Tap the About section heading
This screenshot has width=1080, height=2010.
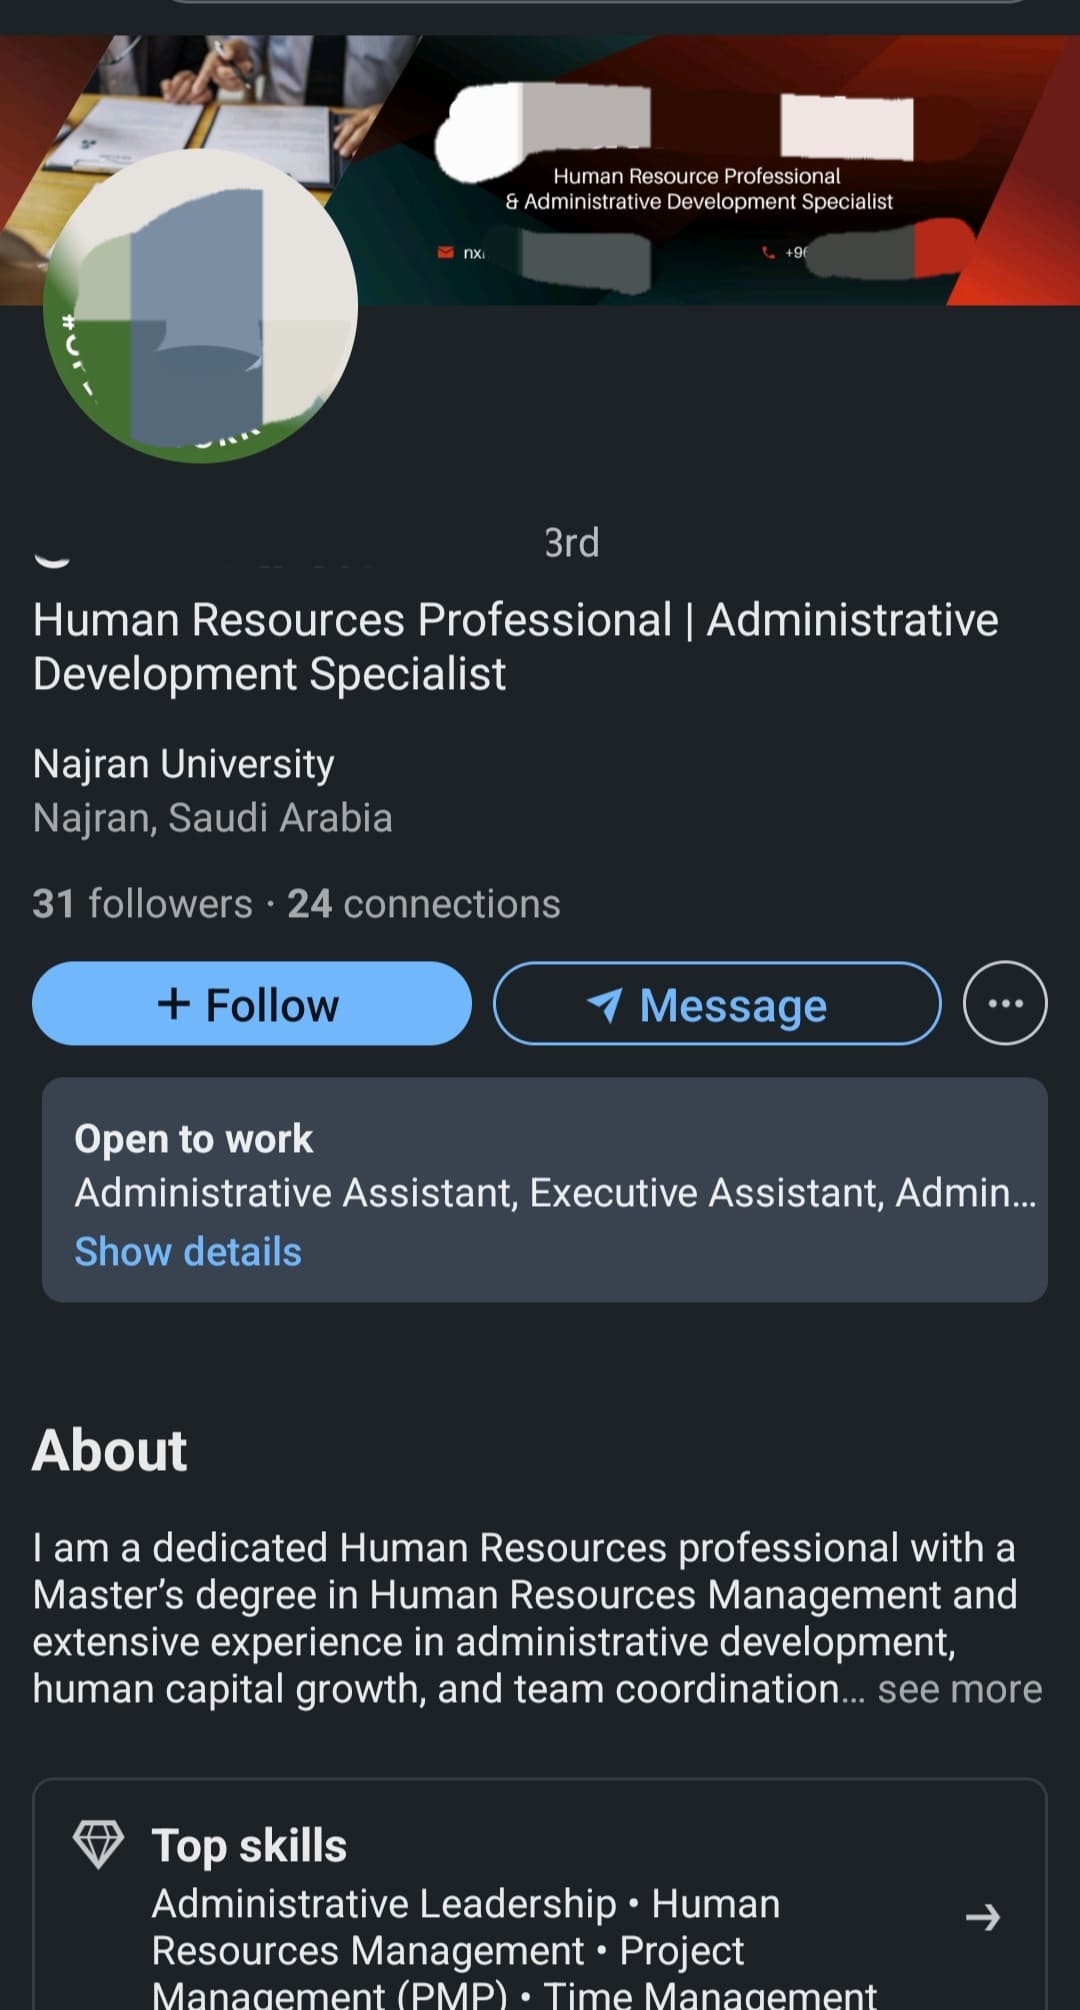pos(110,1450)
